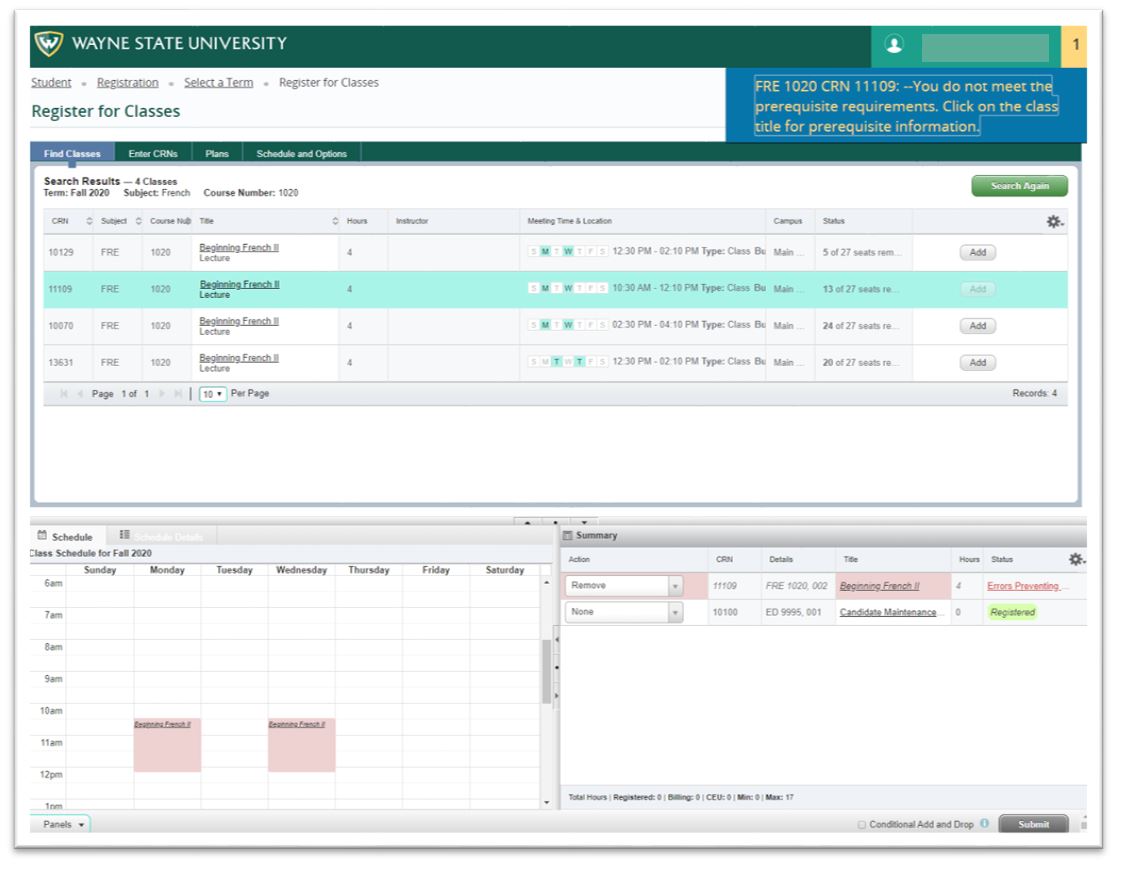This screenshot has height=876, width=1125.
Task: Click the info icon beside Conditional Add and Drop
Action: point(984,824)
